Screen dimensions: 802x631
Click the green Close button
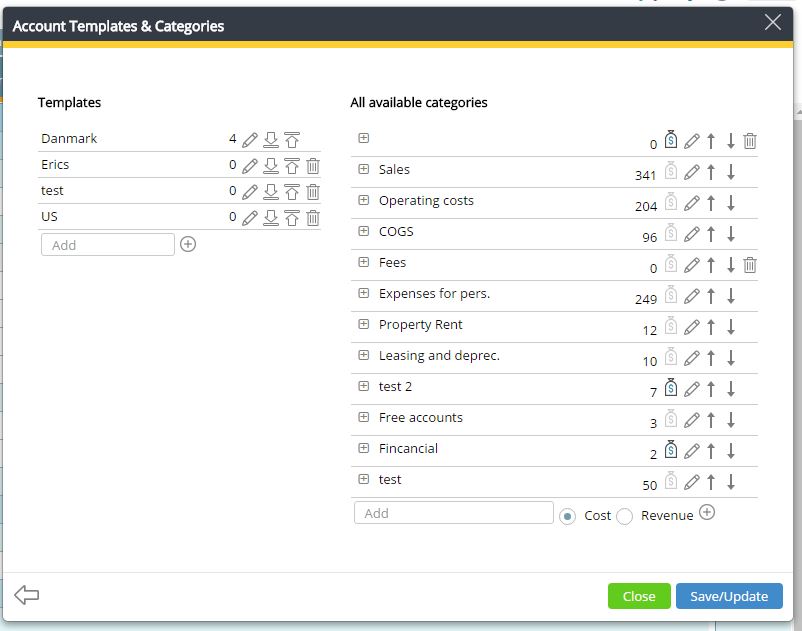tap(639, 596)
